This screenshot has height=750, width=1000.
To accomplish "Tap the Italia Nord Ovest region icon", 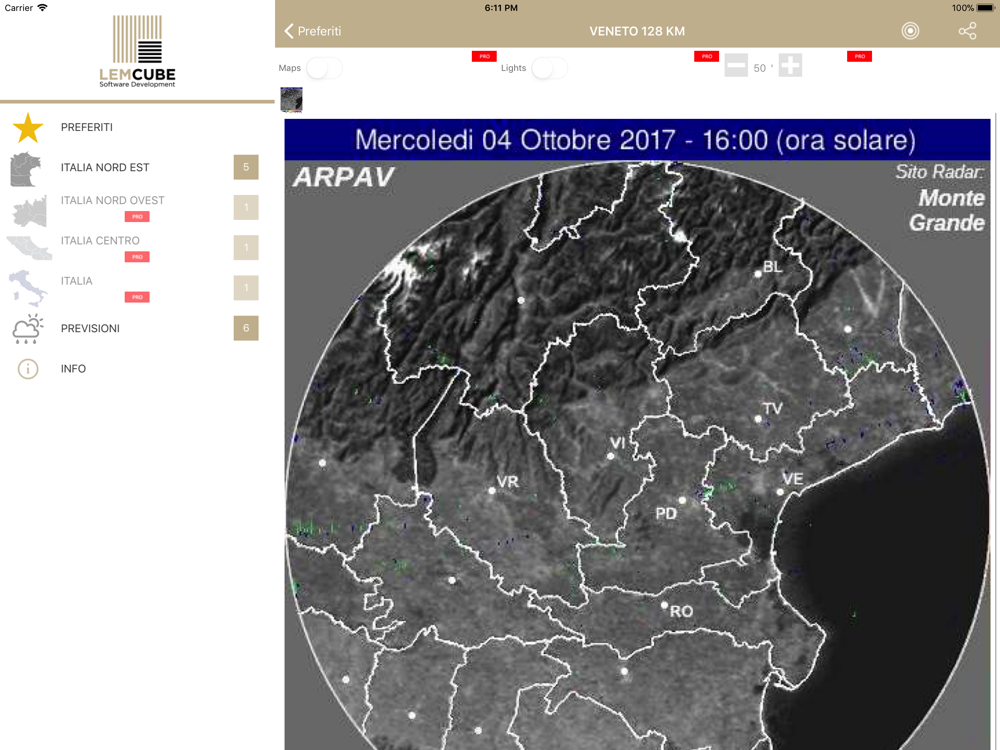I will 29,211.
